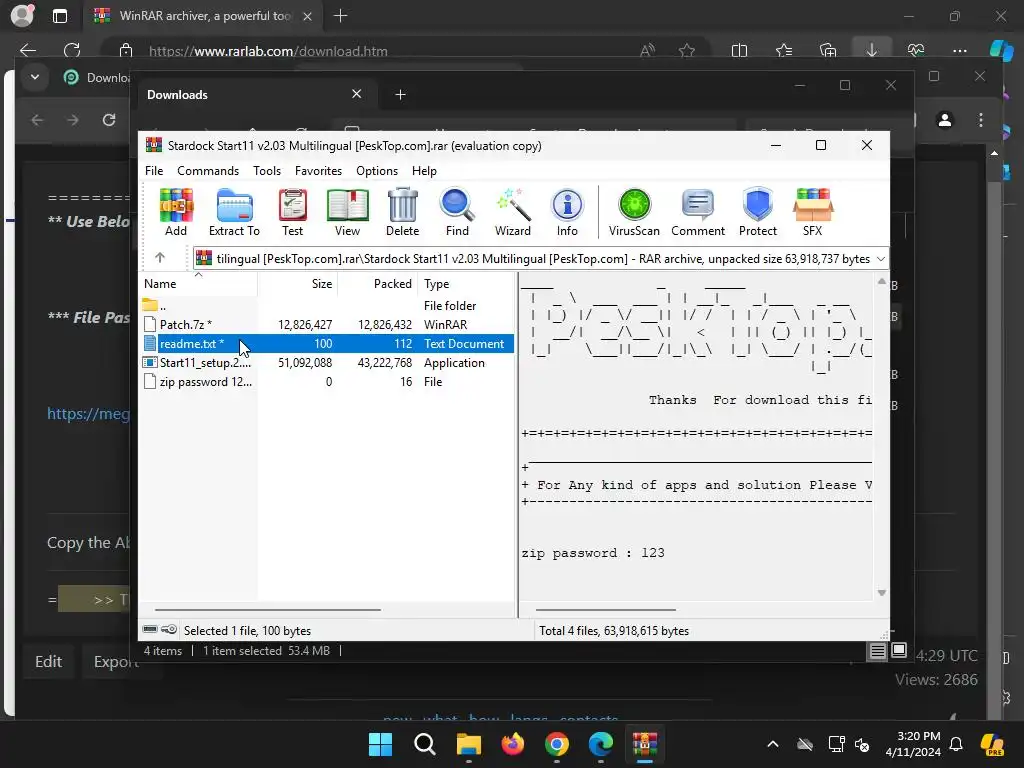Click the drive icon in WinRAR status bar
The height and width of the screenshot is (768, 1024).
click(x=150, y=630)
